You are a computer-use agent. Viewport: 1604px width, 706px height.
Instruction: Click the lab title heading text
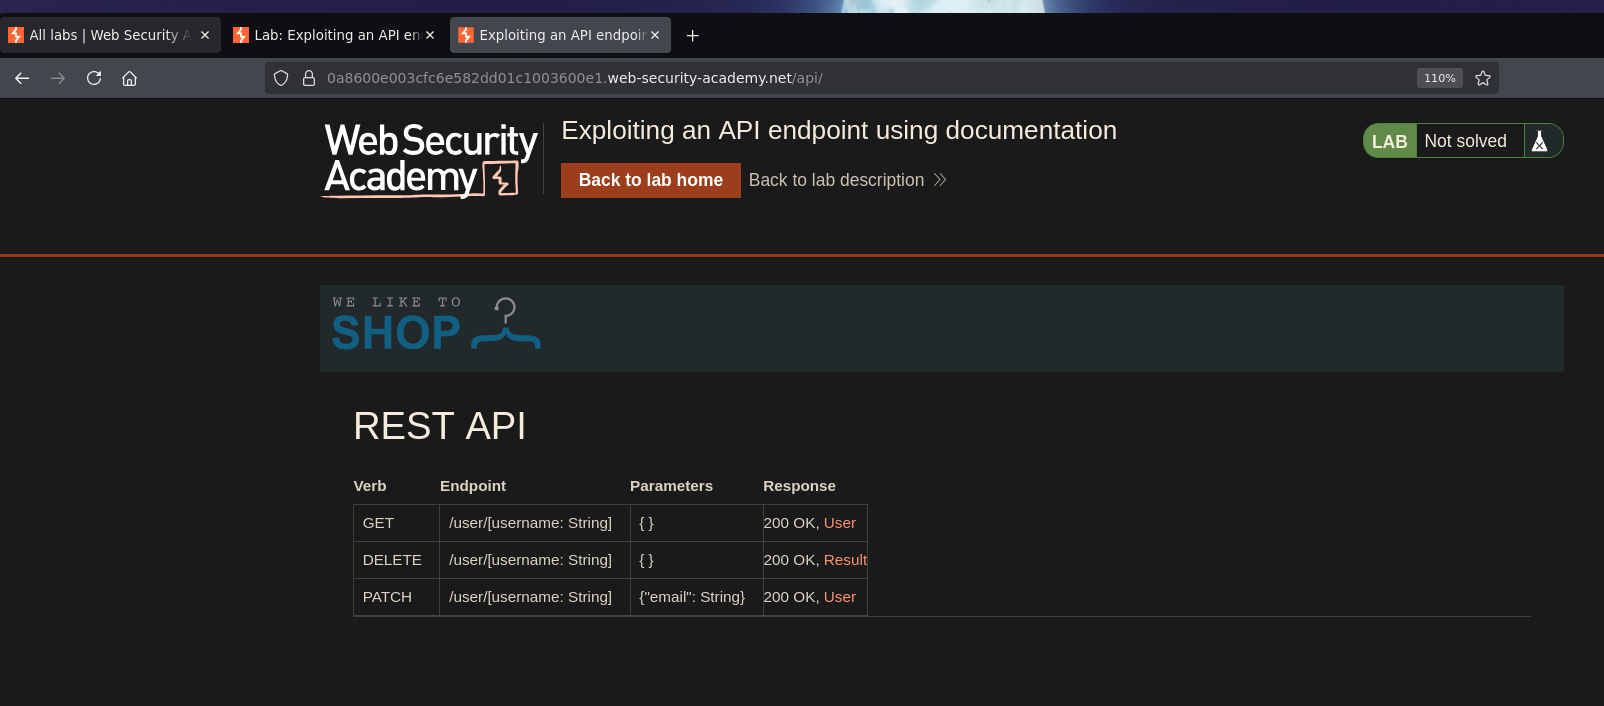point(839,130)
